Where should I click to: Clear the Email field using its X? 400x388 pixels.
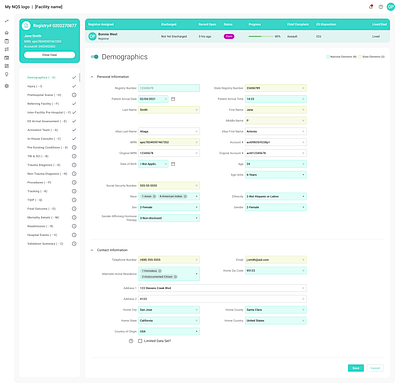[303, 260]
